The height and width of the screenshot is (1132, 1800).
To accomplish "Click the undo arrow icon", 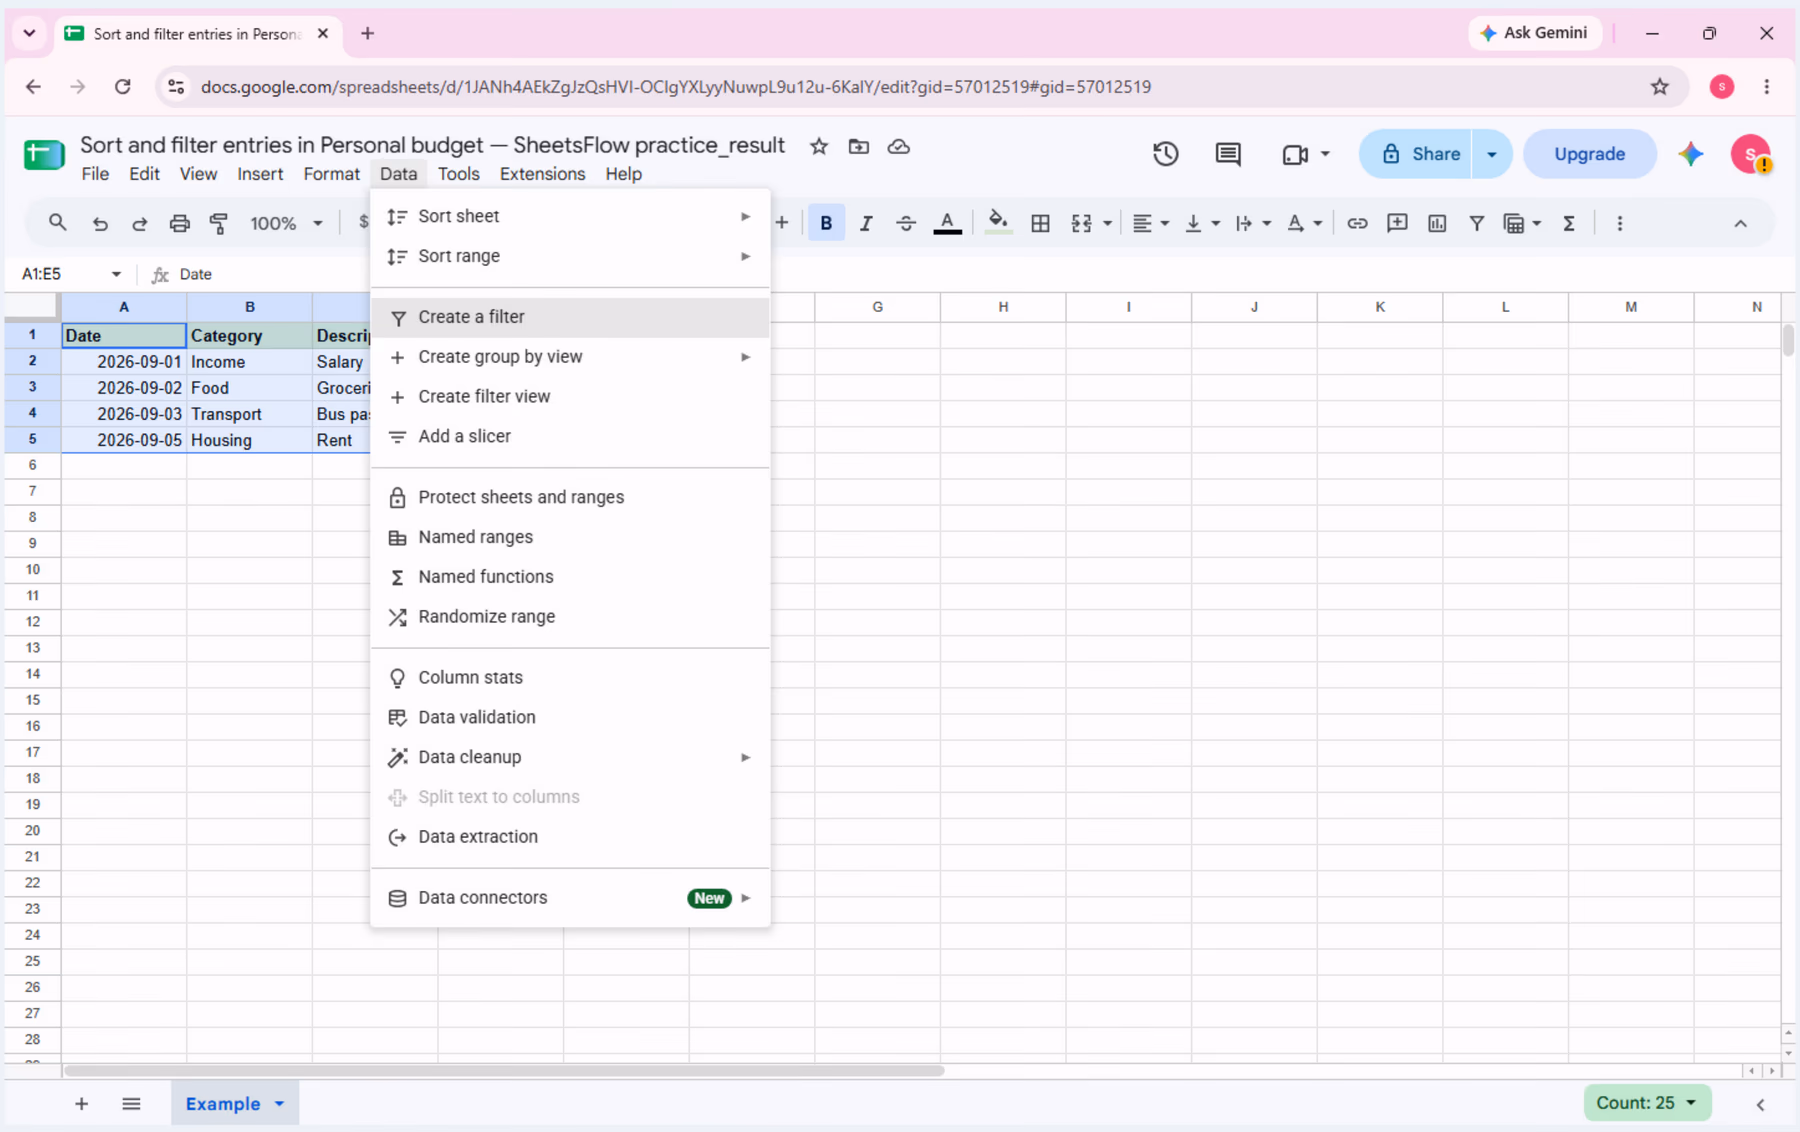I will pyautogui.click(x=100, y=223).
